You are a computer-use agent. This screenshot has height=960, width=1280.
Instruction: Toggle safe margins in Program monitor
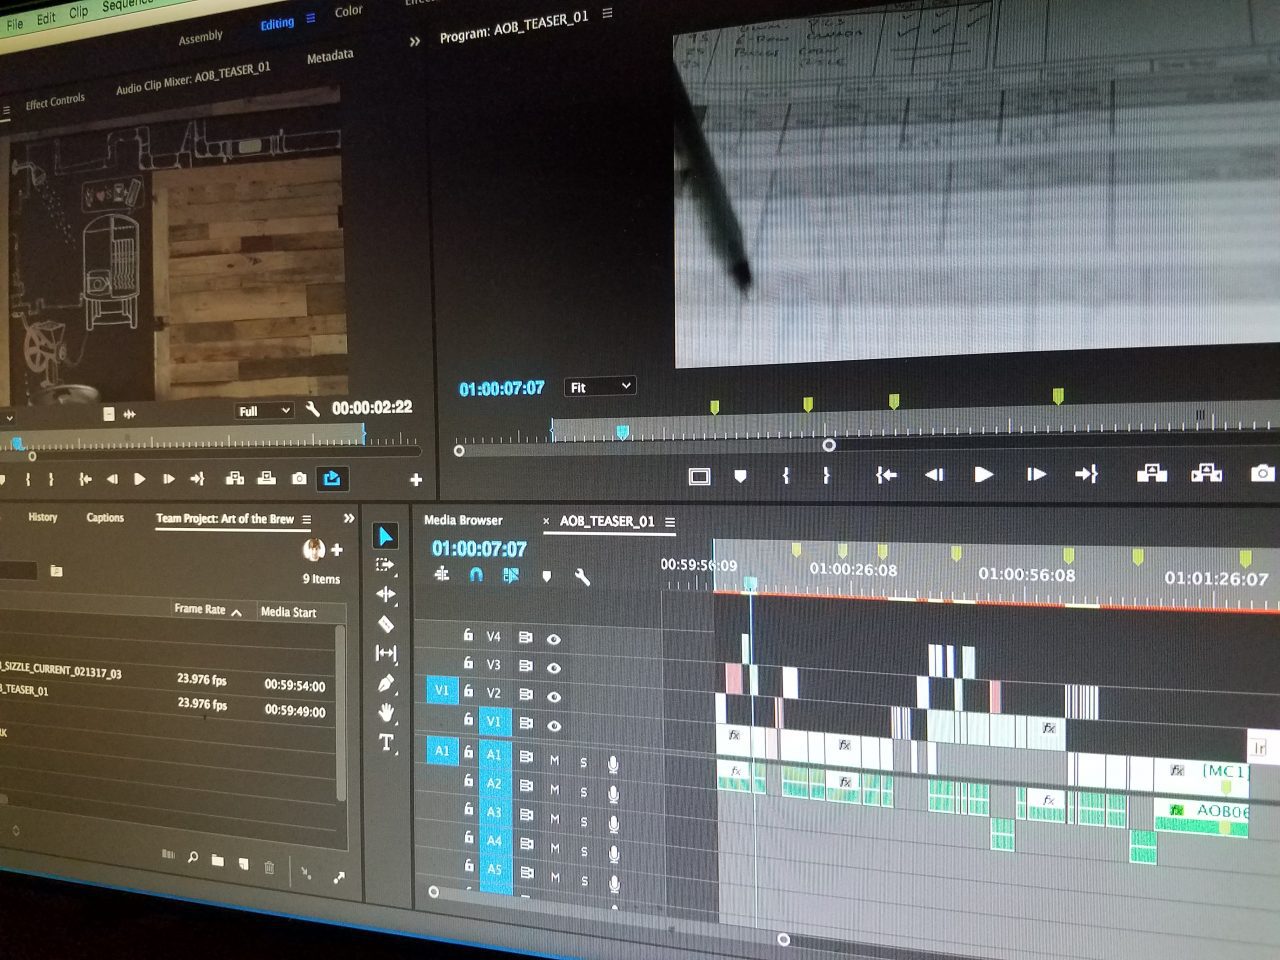pos(699,477)
